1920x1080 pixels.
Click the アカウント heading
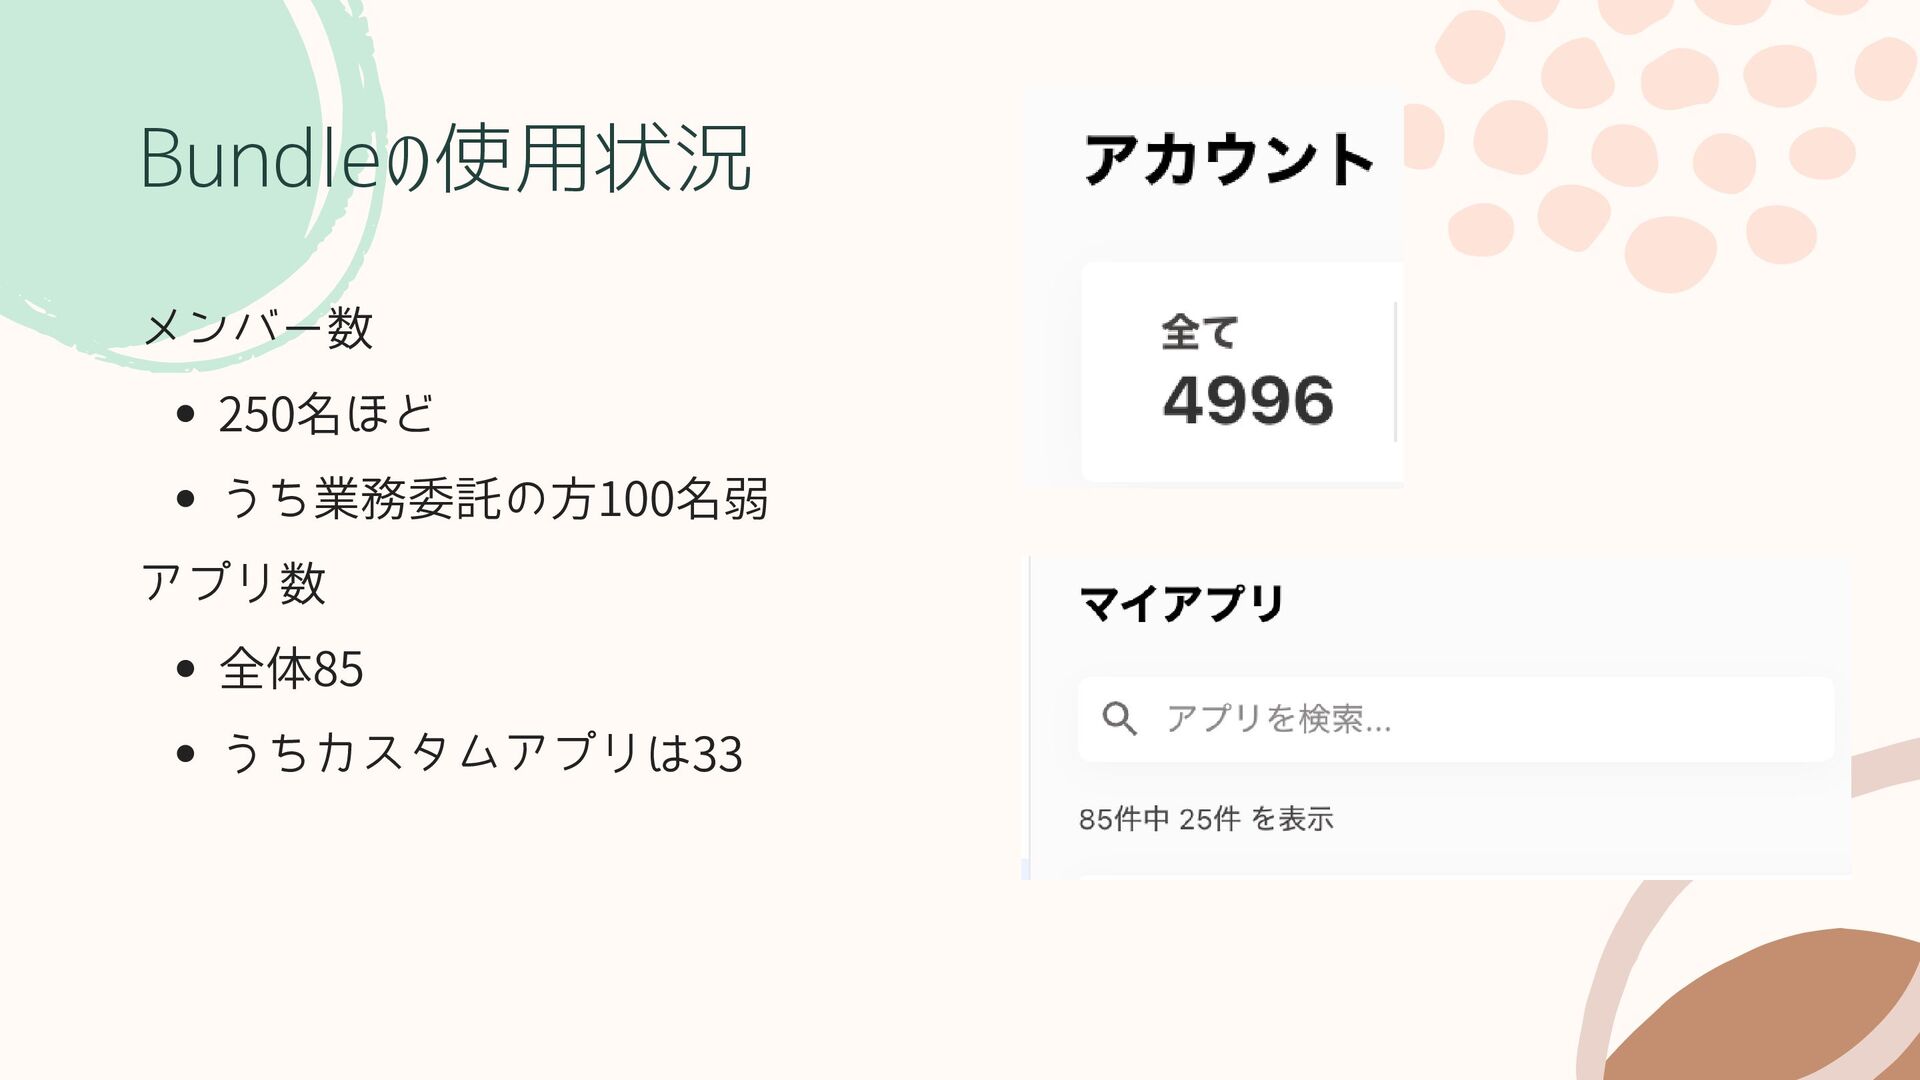1229,160
